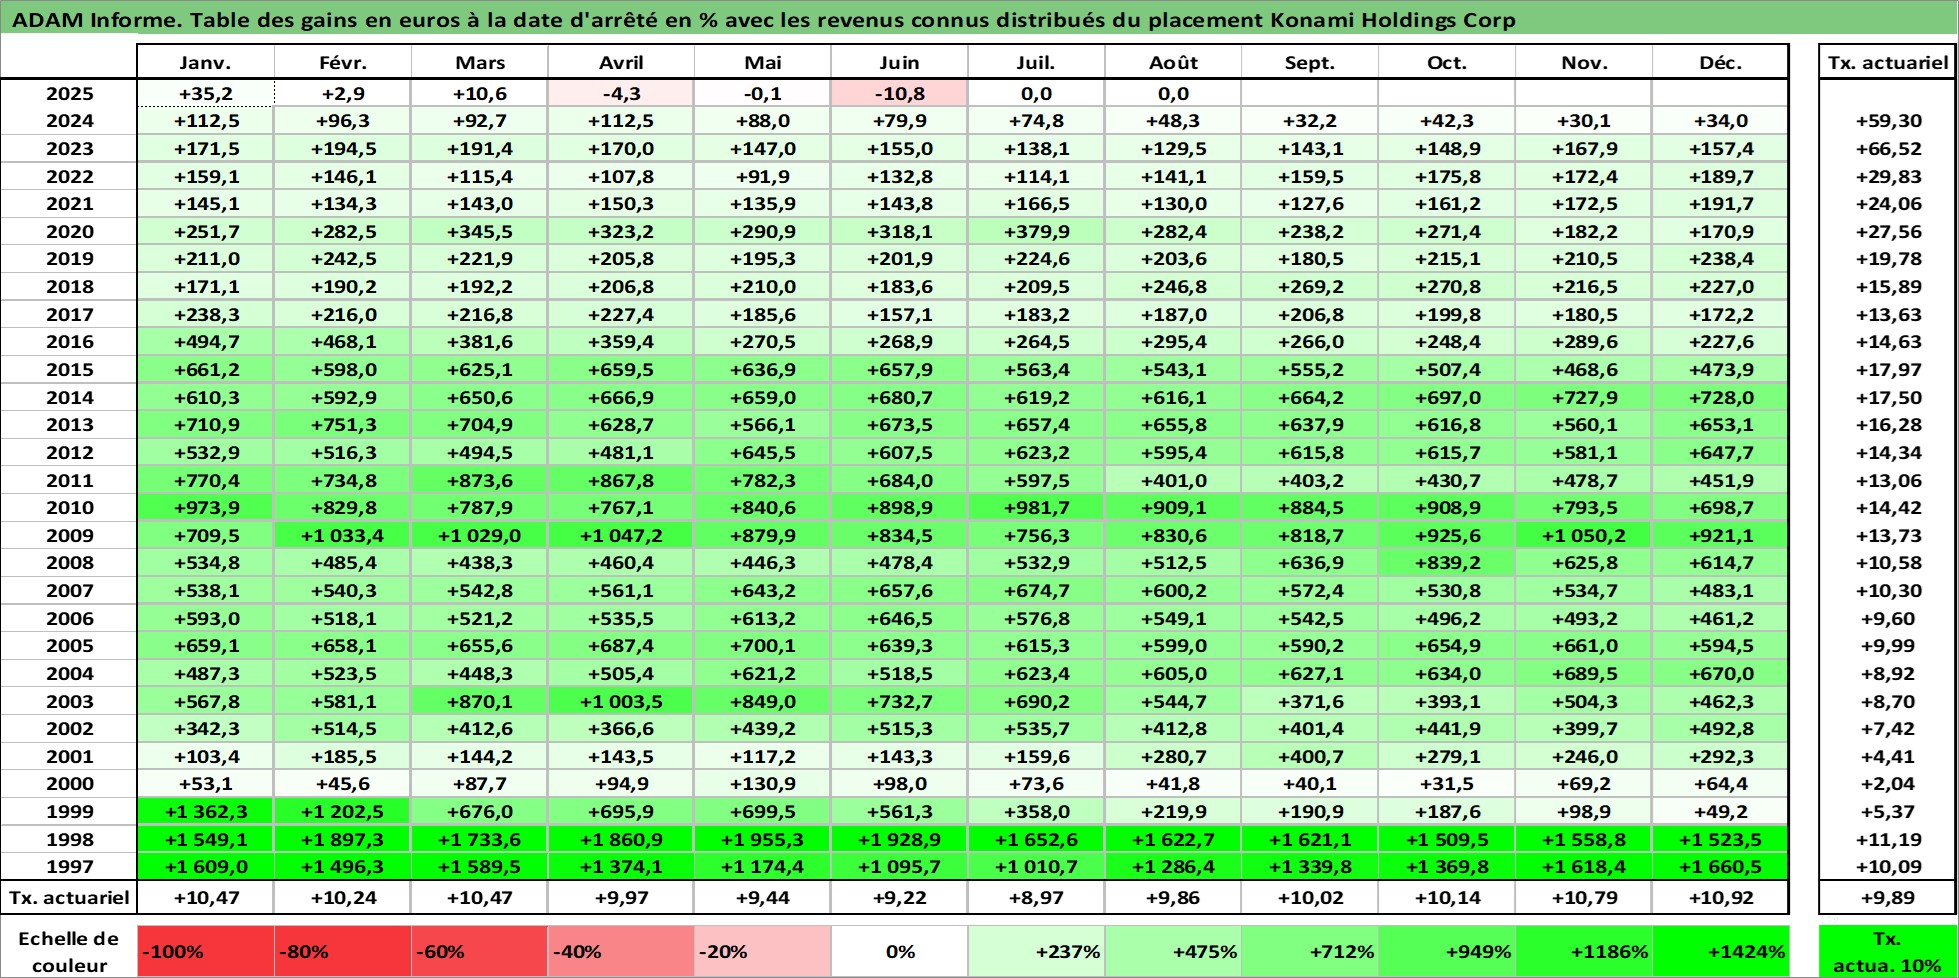
Task: Click the 2009 row label
Action: point(69,536)
